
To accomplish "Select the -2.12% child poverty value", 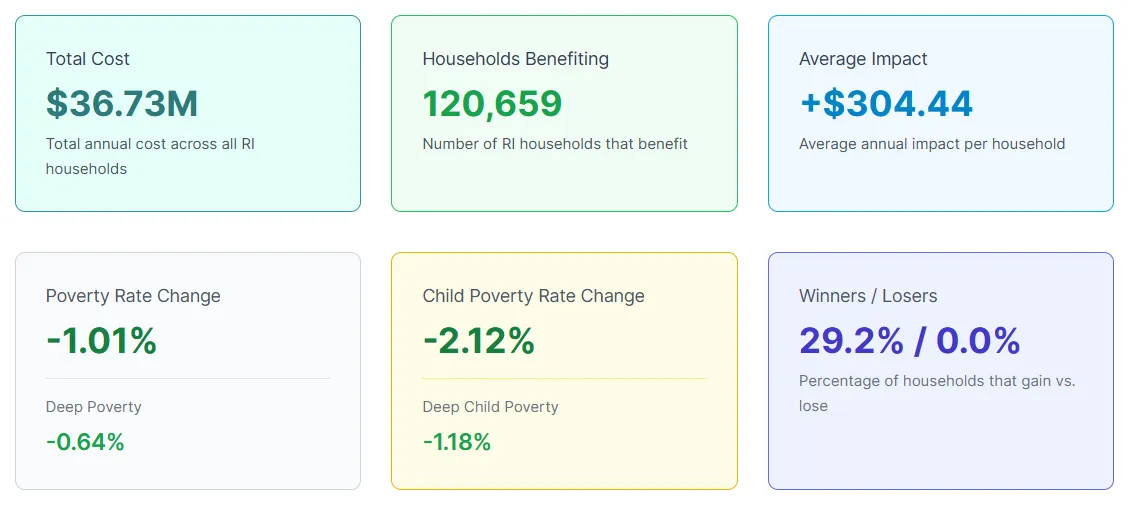I will (478, 341).
